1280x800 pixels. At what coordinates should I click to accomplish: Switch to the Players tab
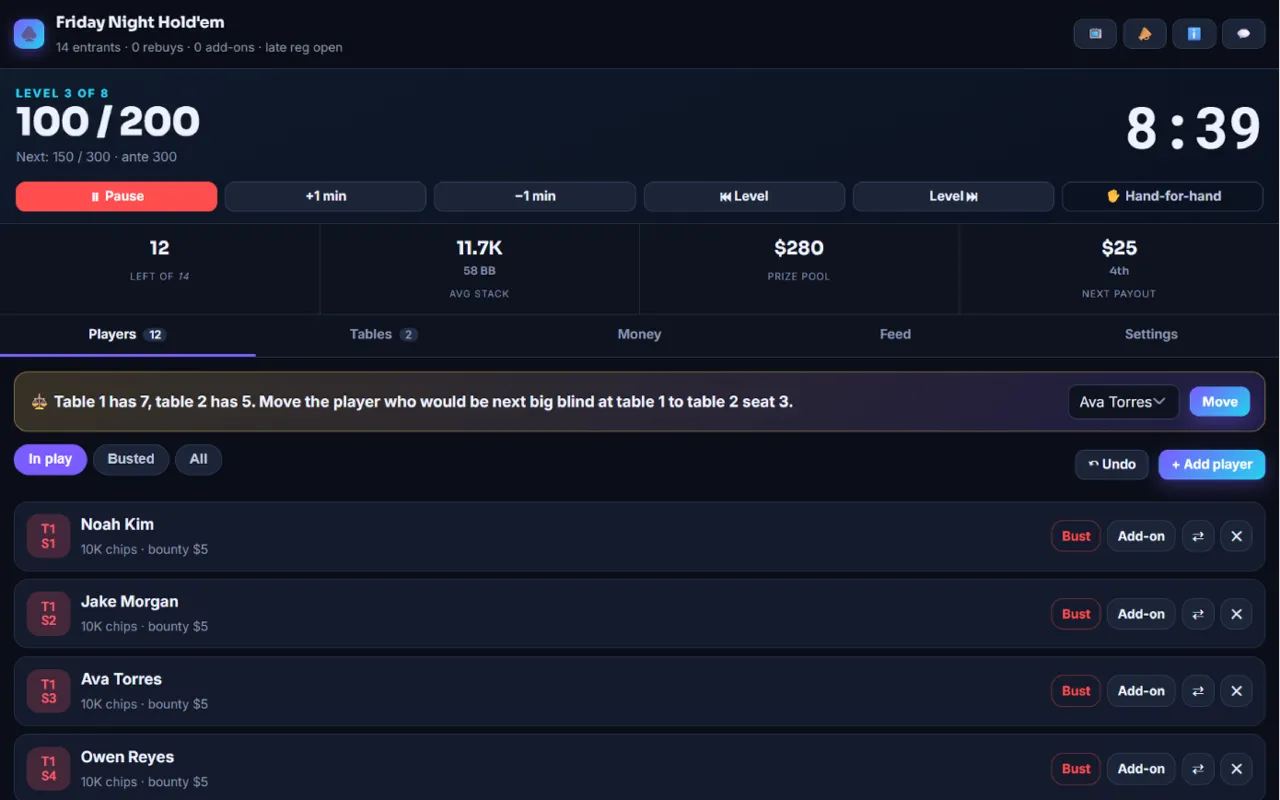coord(128,335)
